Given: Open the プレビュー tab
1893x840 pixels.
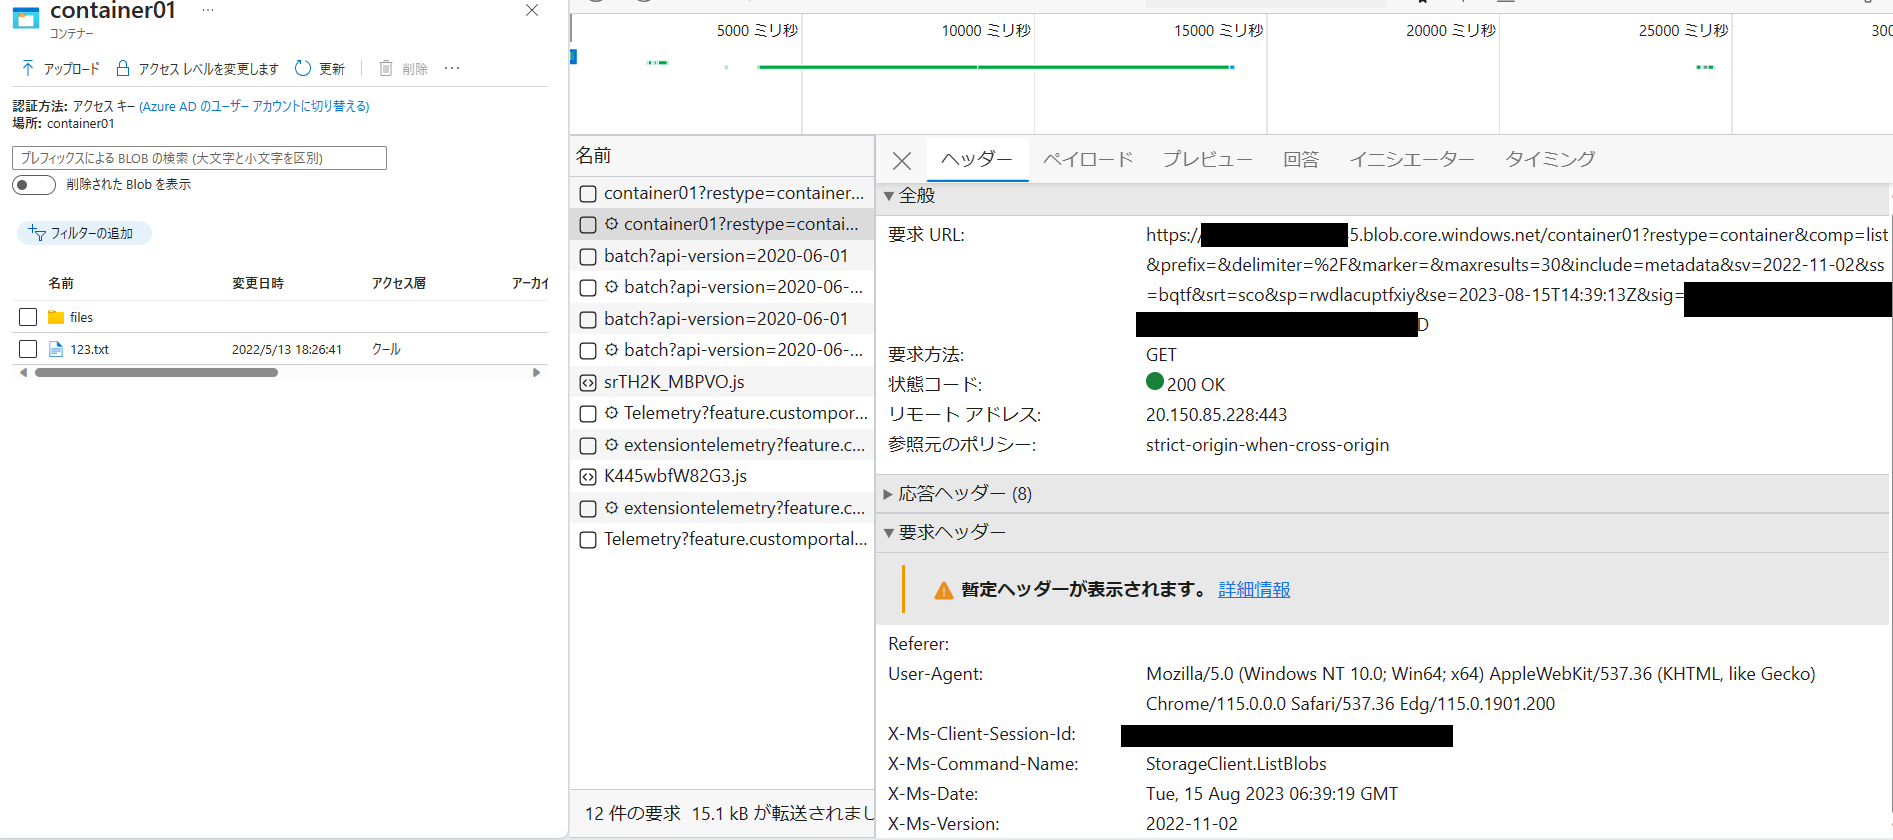Looking at the screenshot, I should coord(1207,160).
